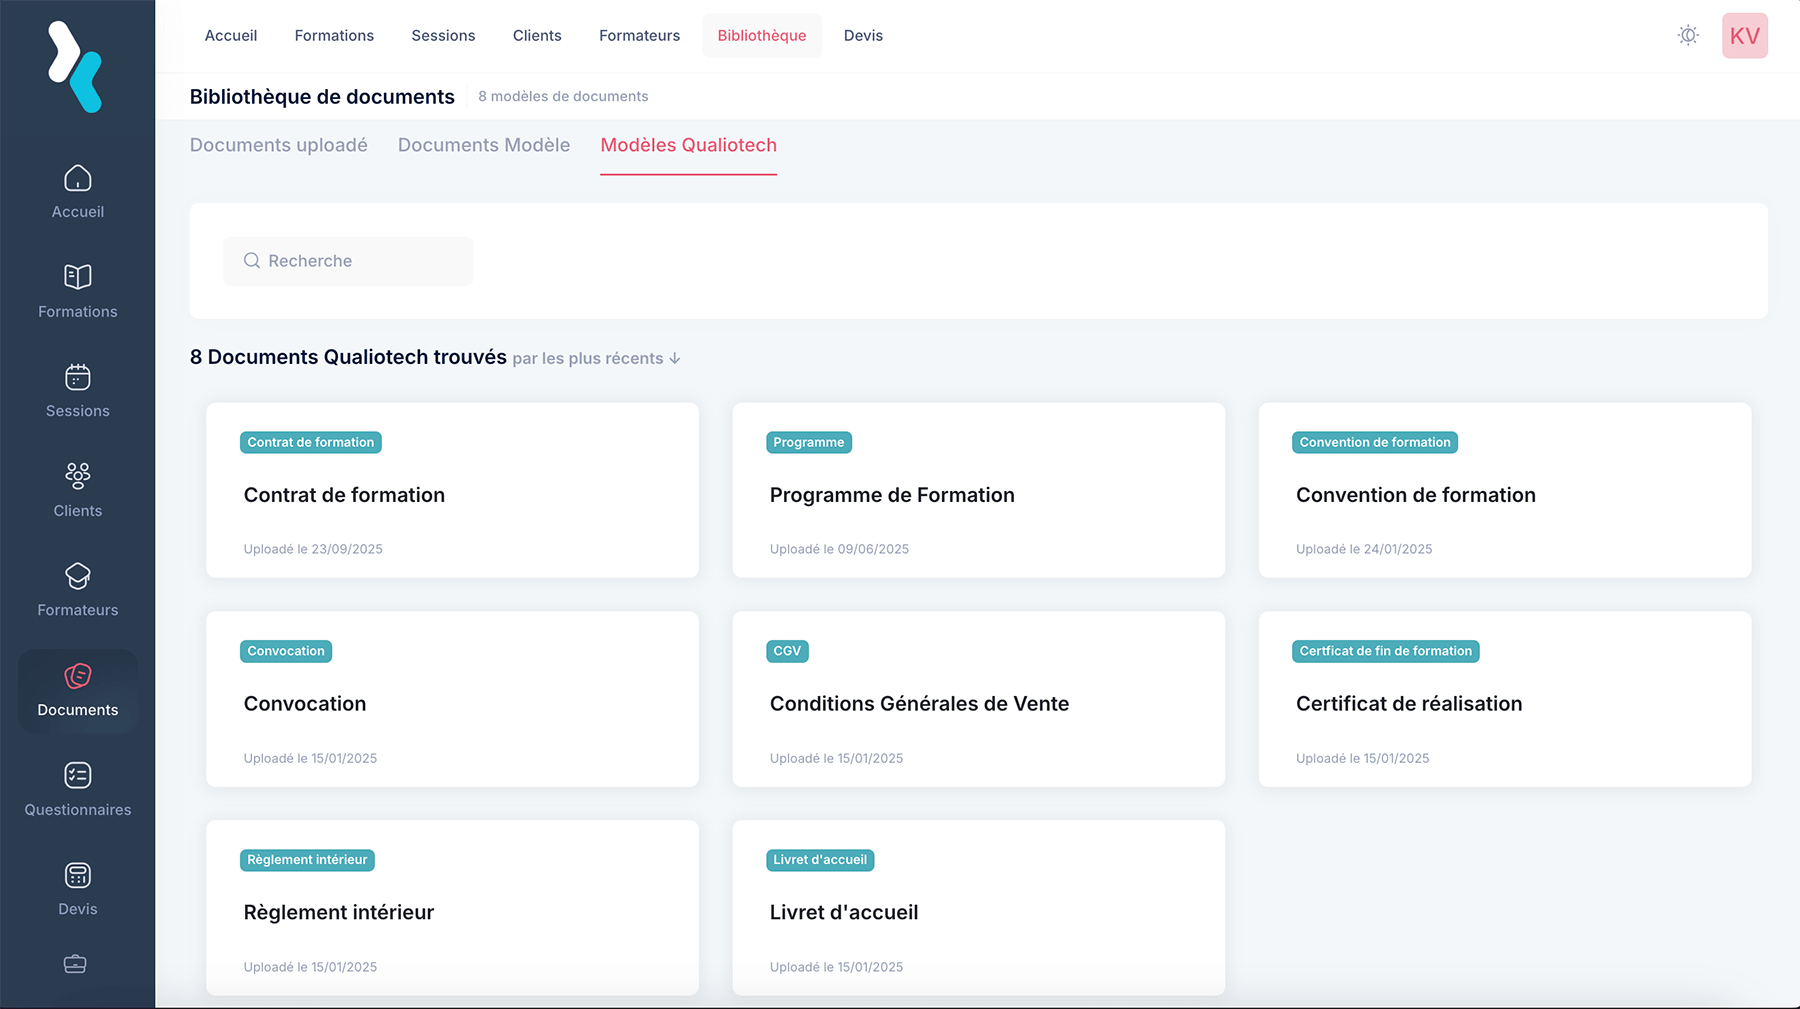
Task: Switch to the Documents Modèle tab
Action: 484,145
